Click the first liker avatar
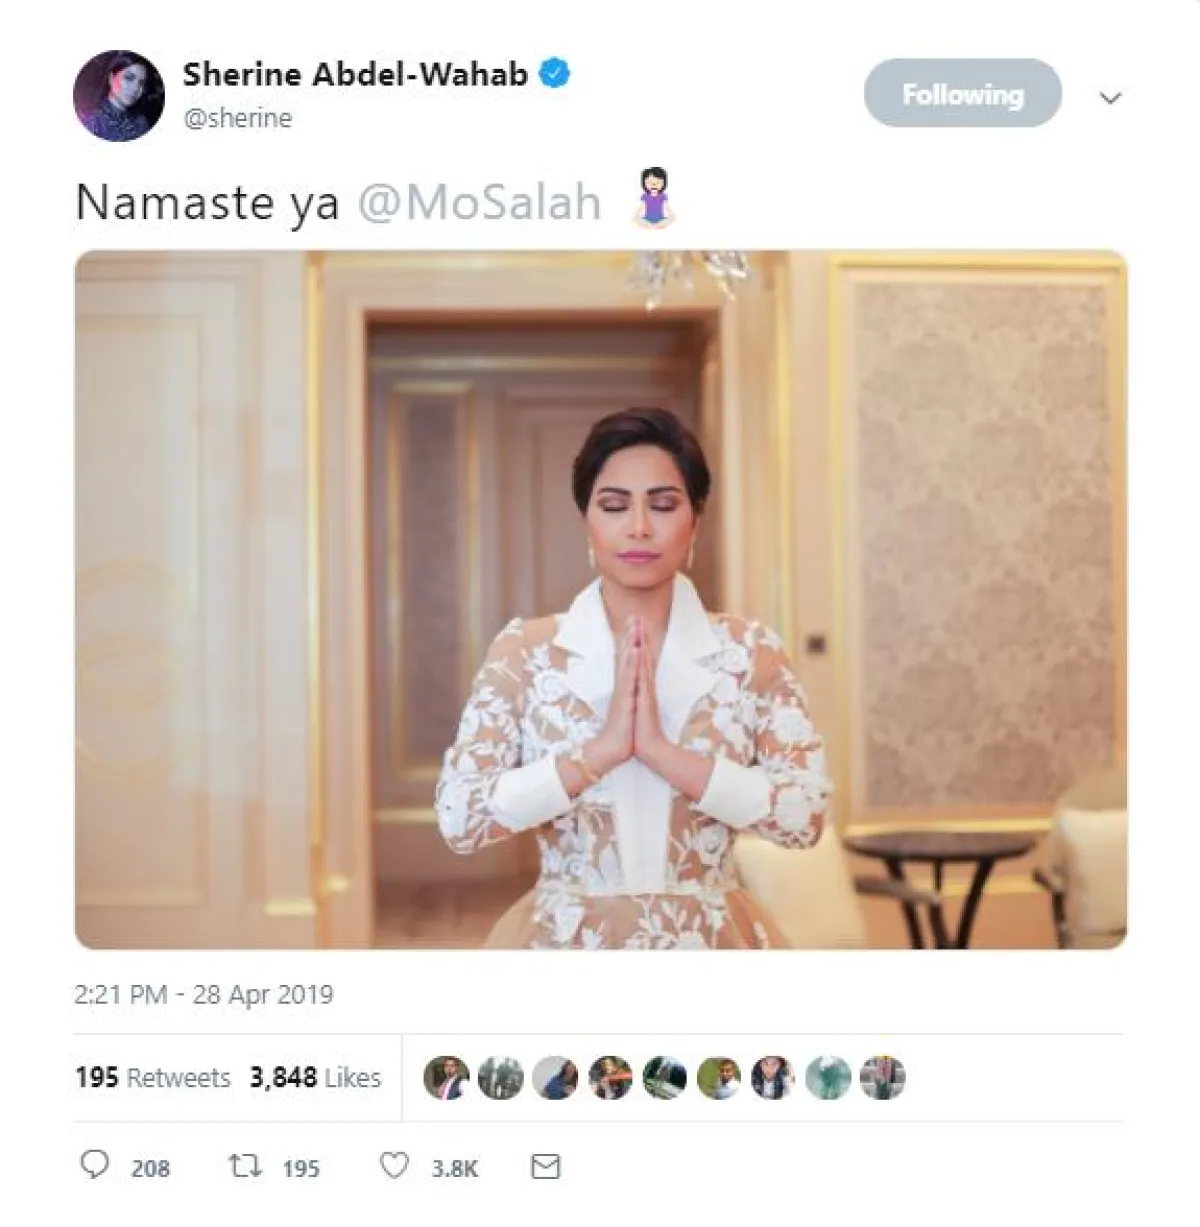 446,1078
